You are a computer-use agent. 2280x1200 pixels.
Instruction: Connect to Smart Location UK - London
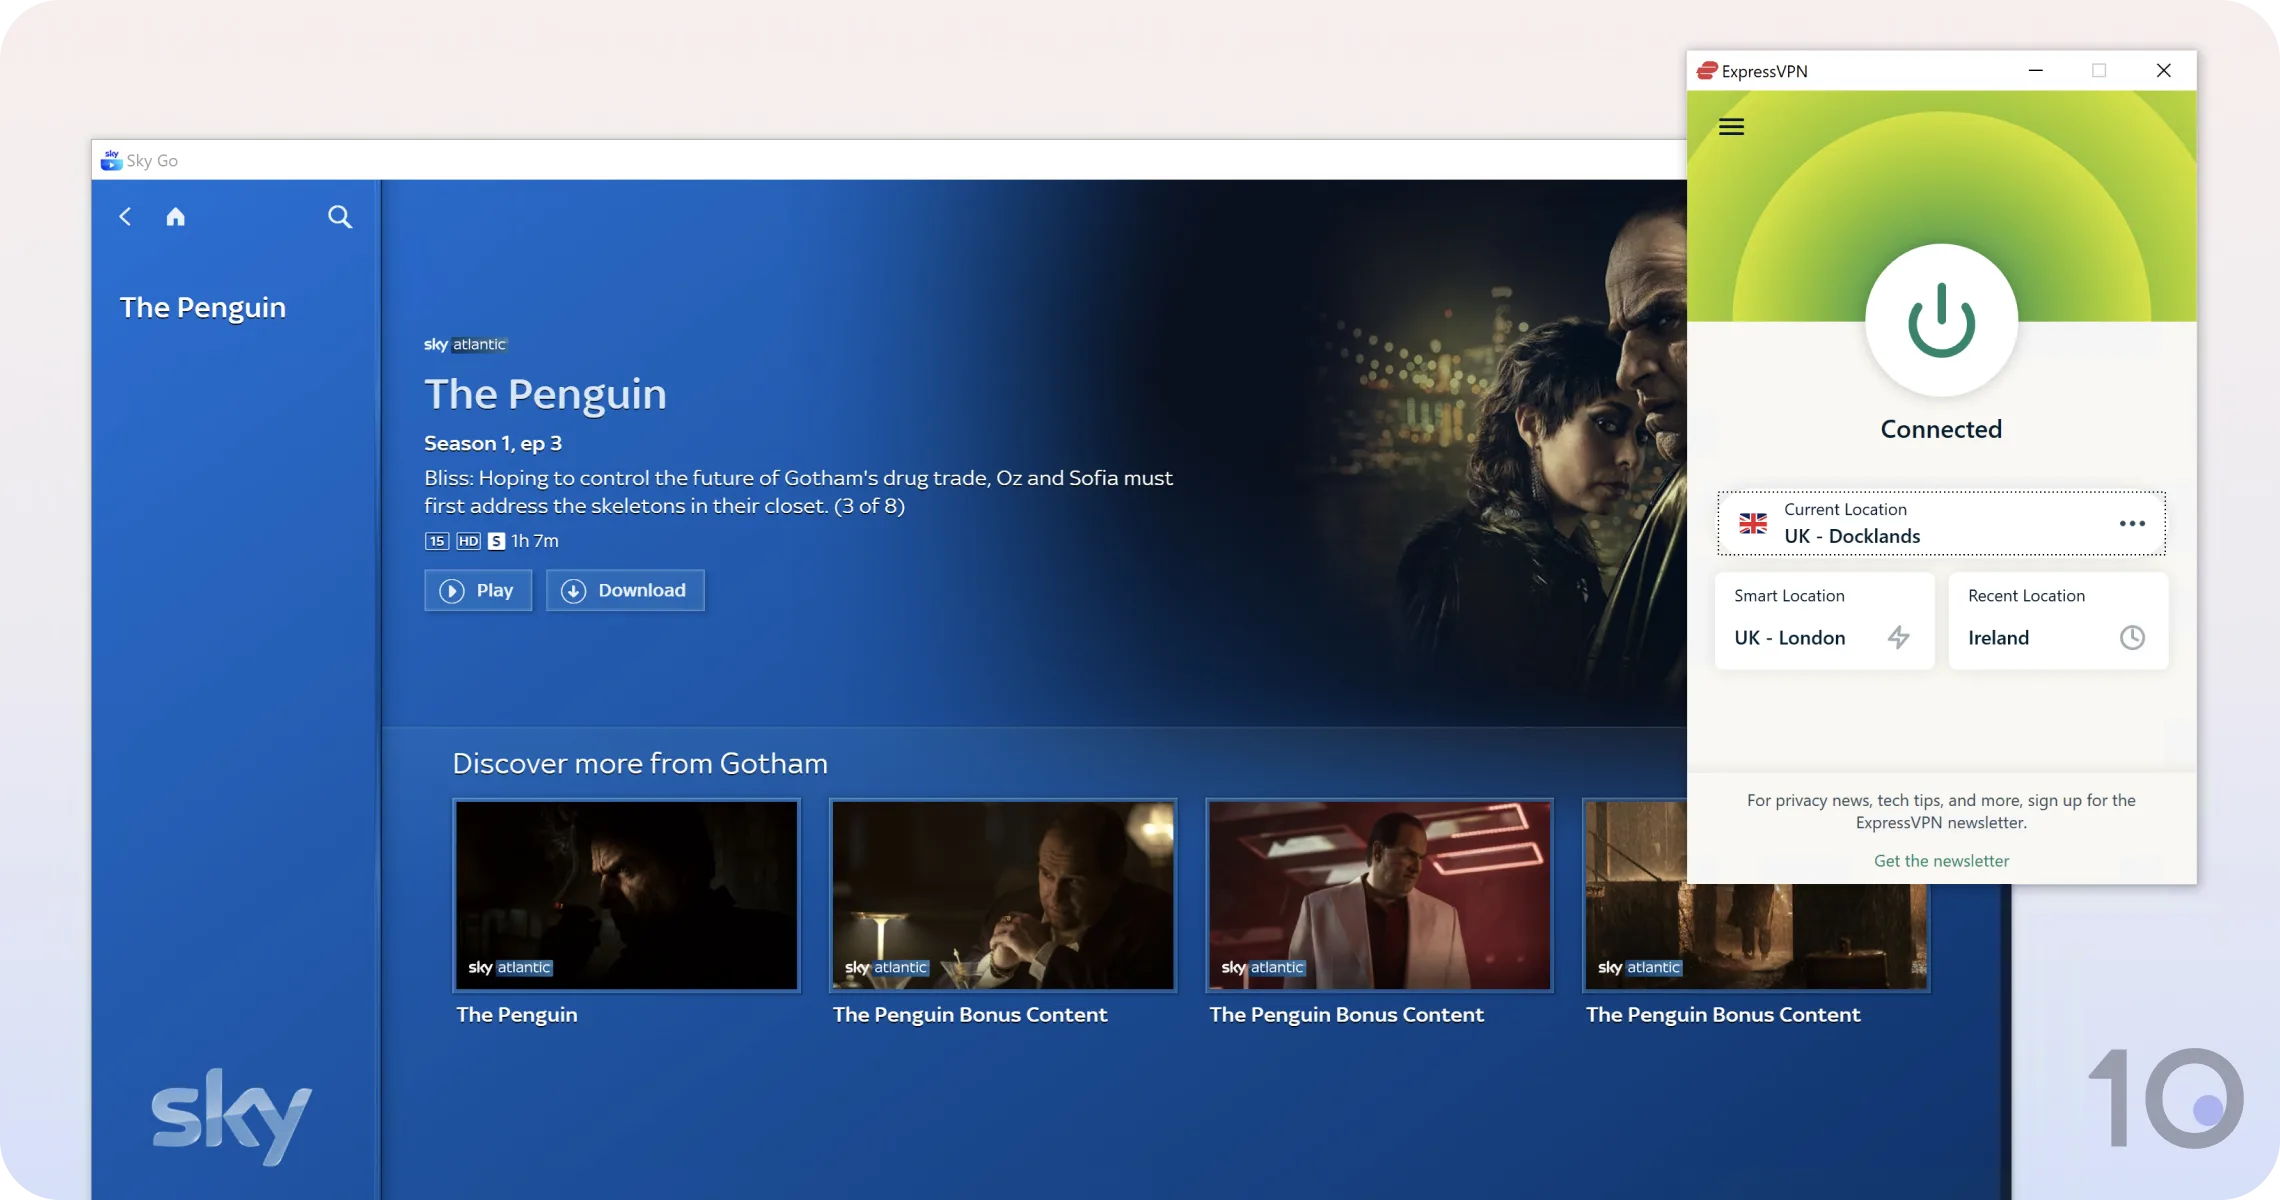pos(1824,621)
